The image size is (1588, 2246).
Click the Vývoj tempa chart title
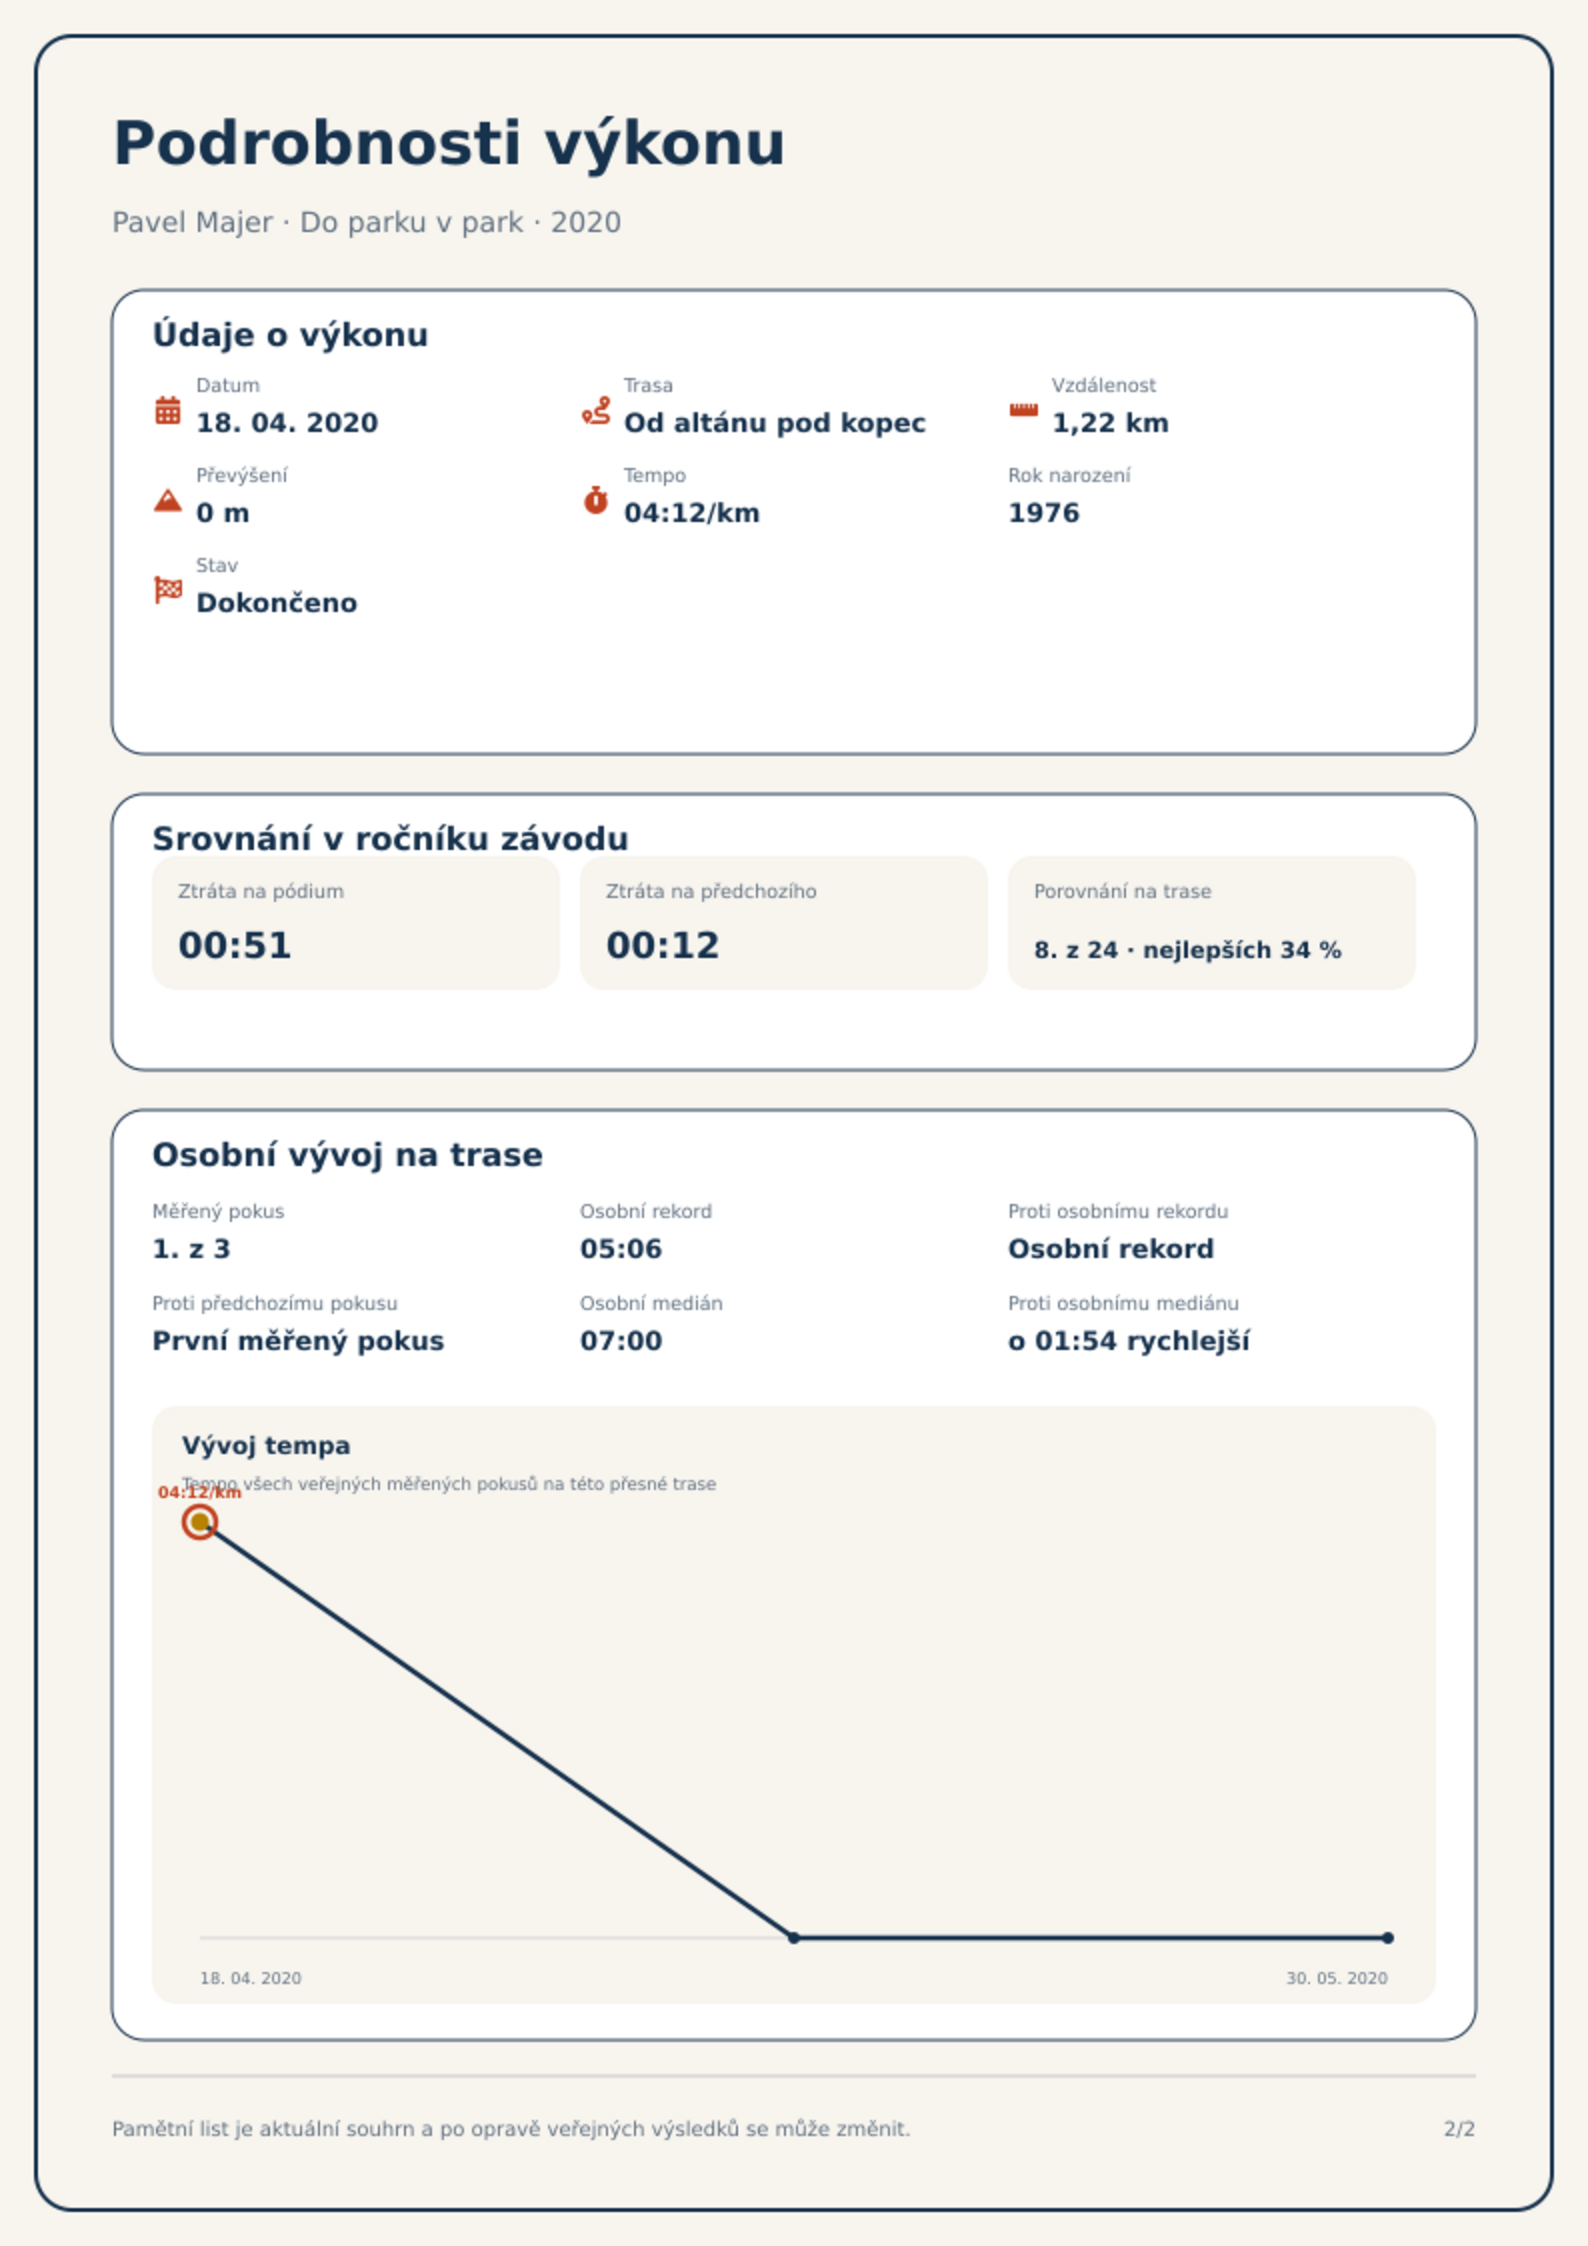click(266, 1446)
